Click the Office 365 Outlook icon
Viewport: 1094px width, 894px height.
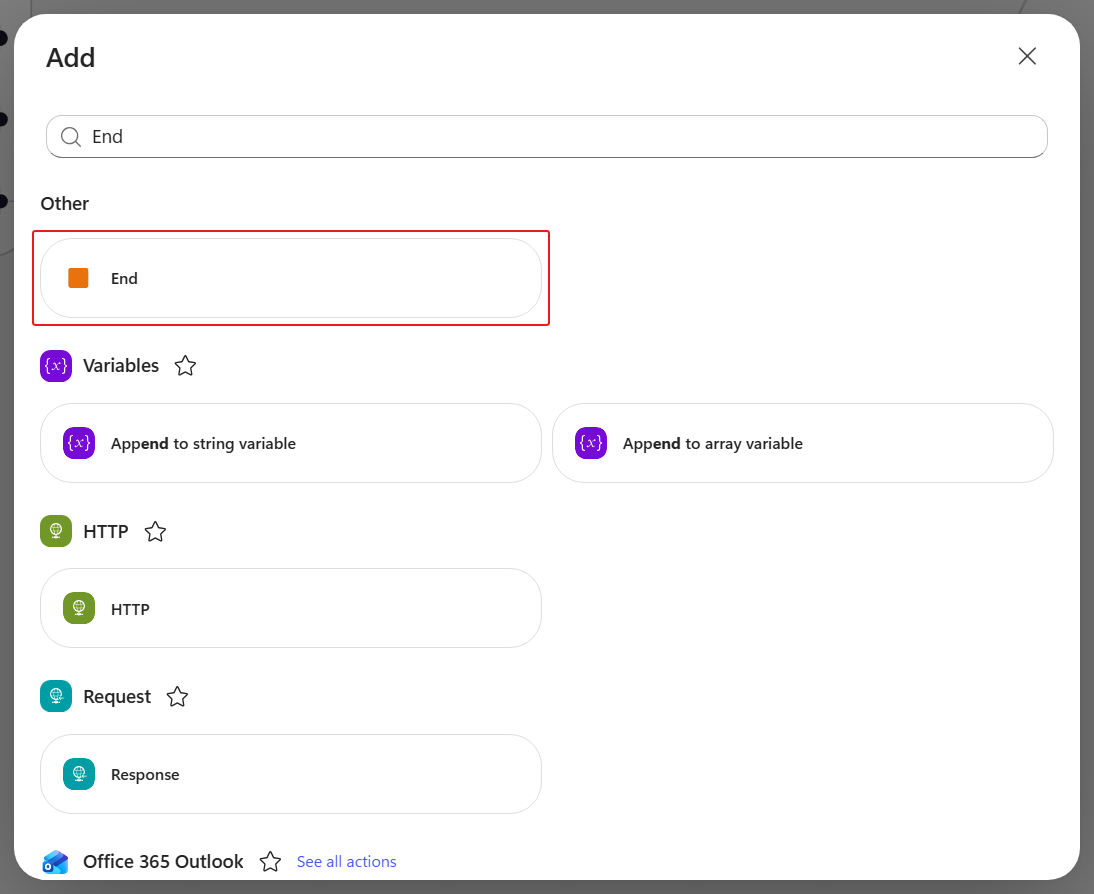tap(56, 862)
